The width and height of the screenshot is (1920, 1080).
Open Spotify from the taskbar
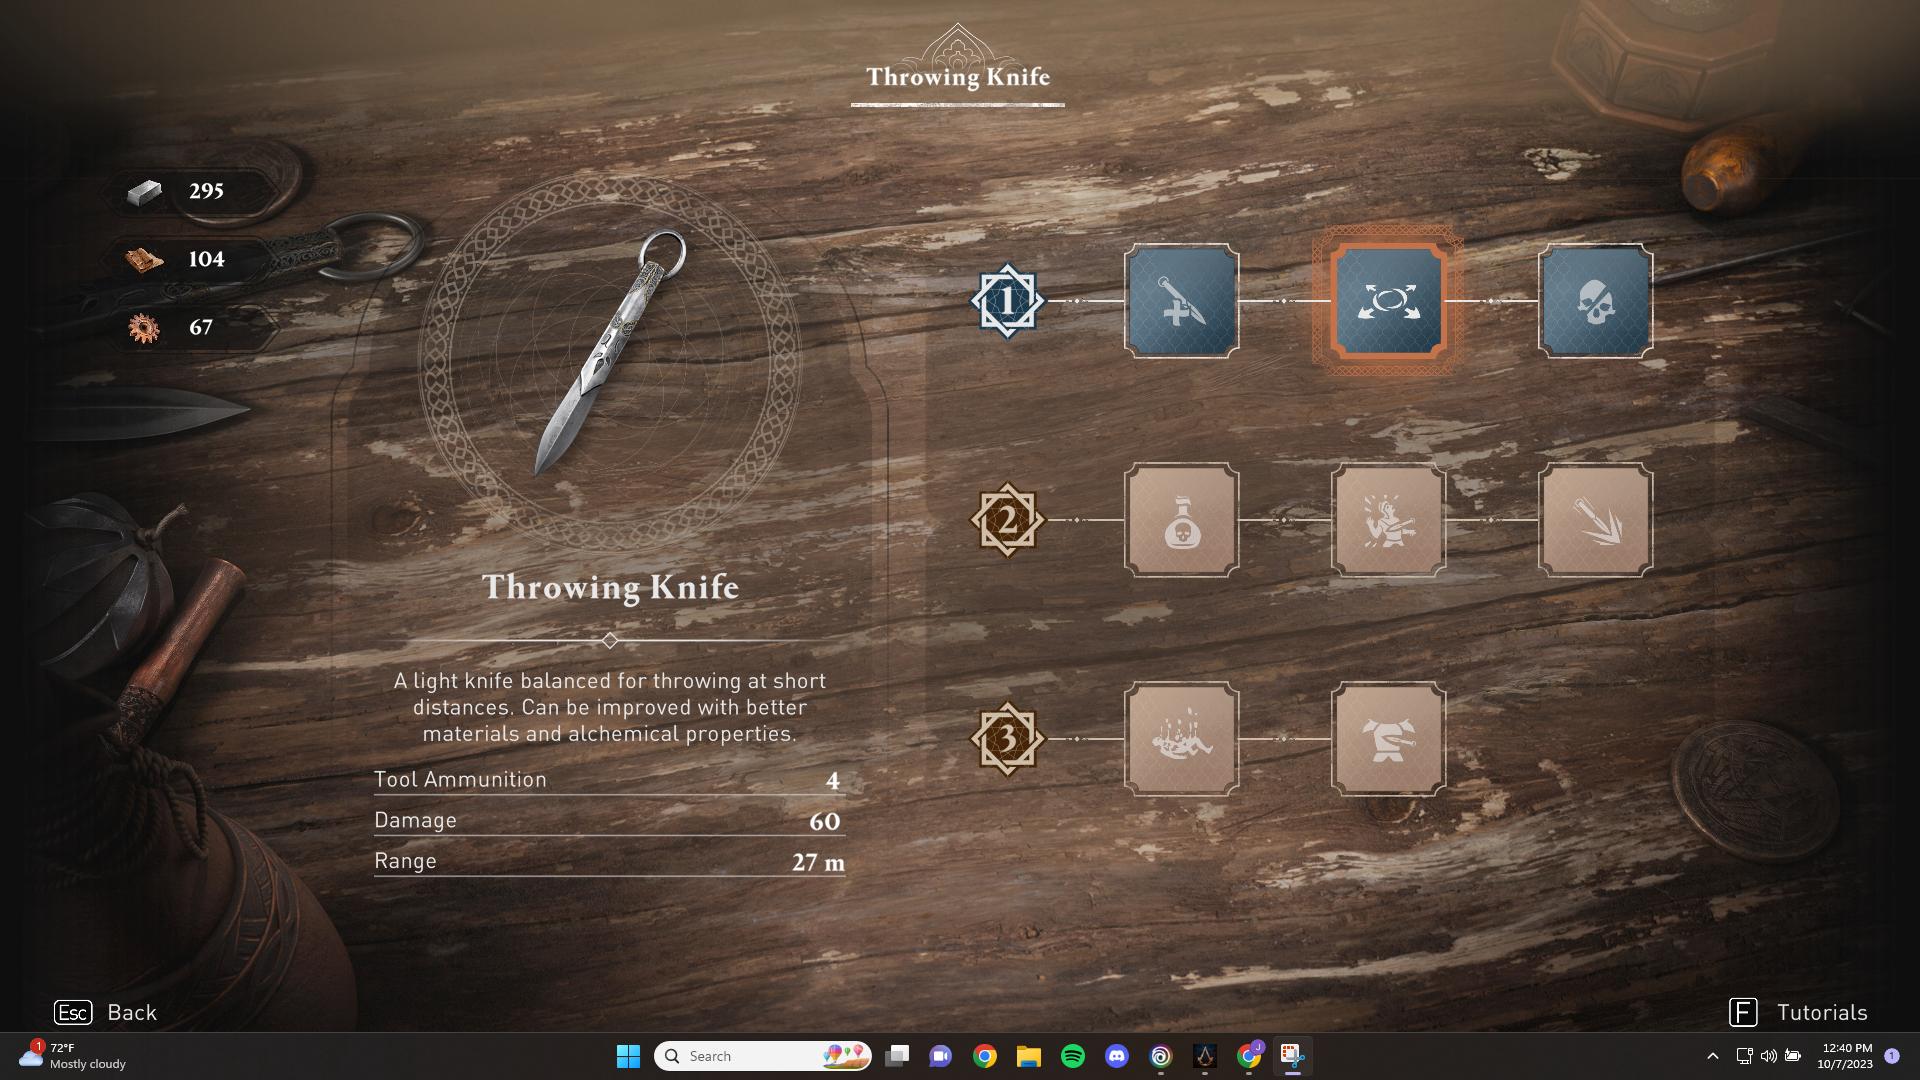(1072, 1055)
